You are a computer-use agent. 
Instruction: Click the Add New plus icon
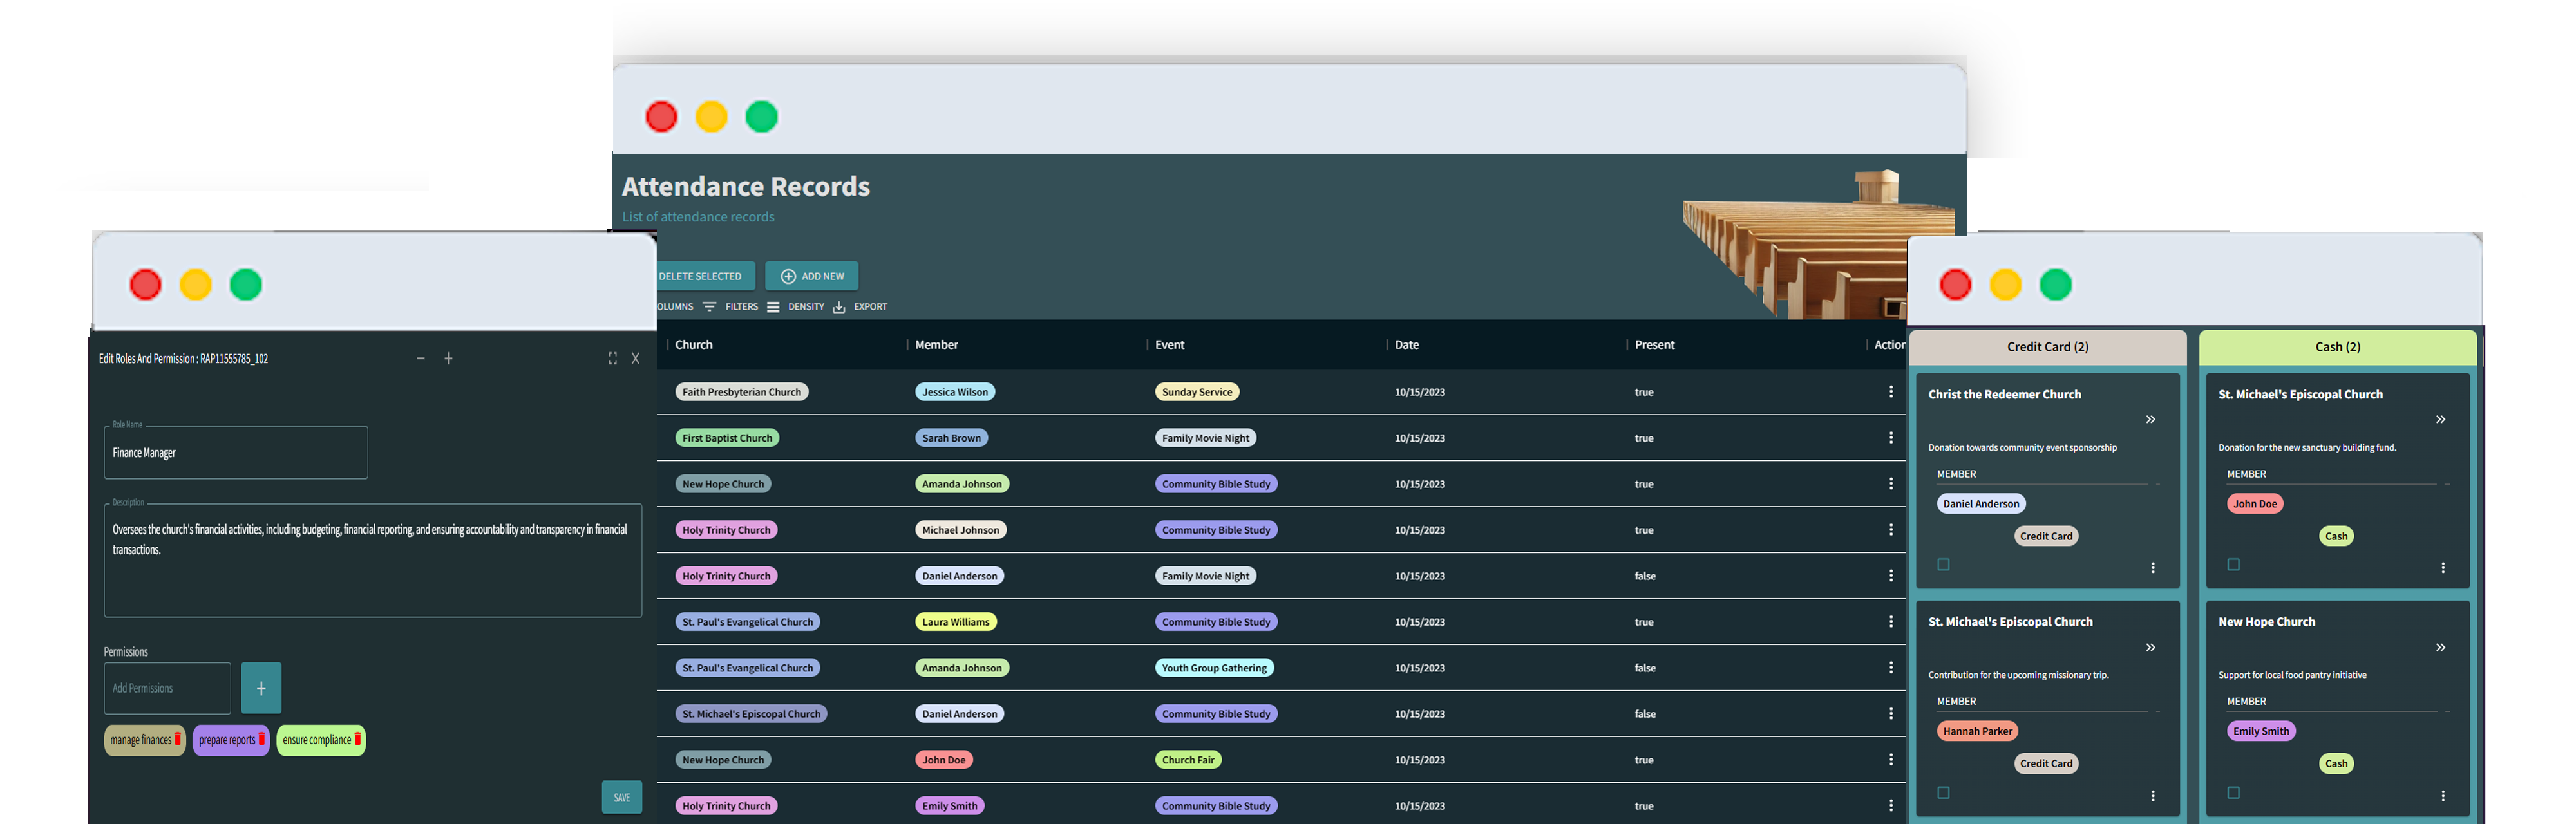[x=787, y=275]
